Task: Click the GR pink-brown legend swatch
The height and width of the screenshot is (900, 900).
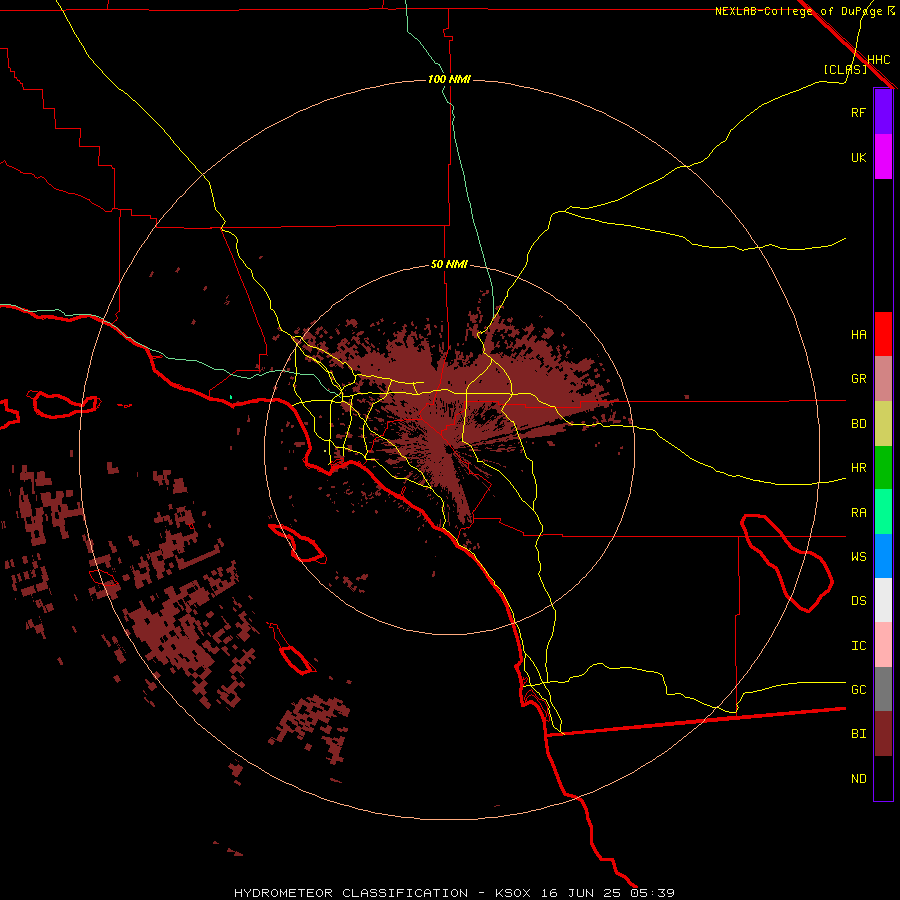Action: tap(883, 379)
